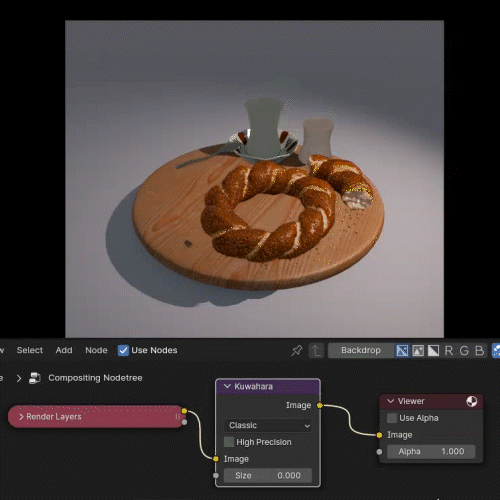
Task: Open the Add menu
Action: (64, 350)
